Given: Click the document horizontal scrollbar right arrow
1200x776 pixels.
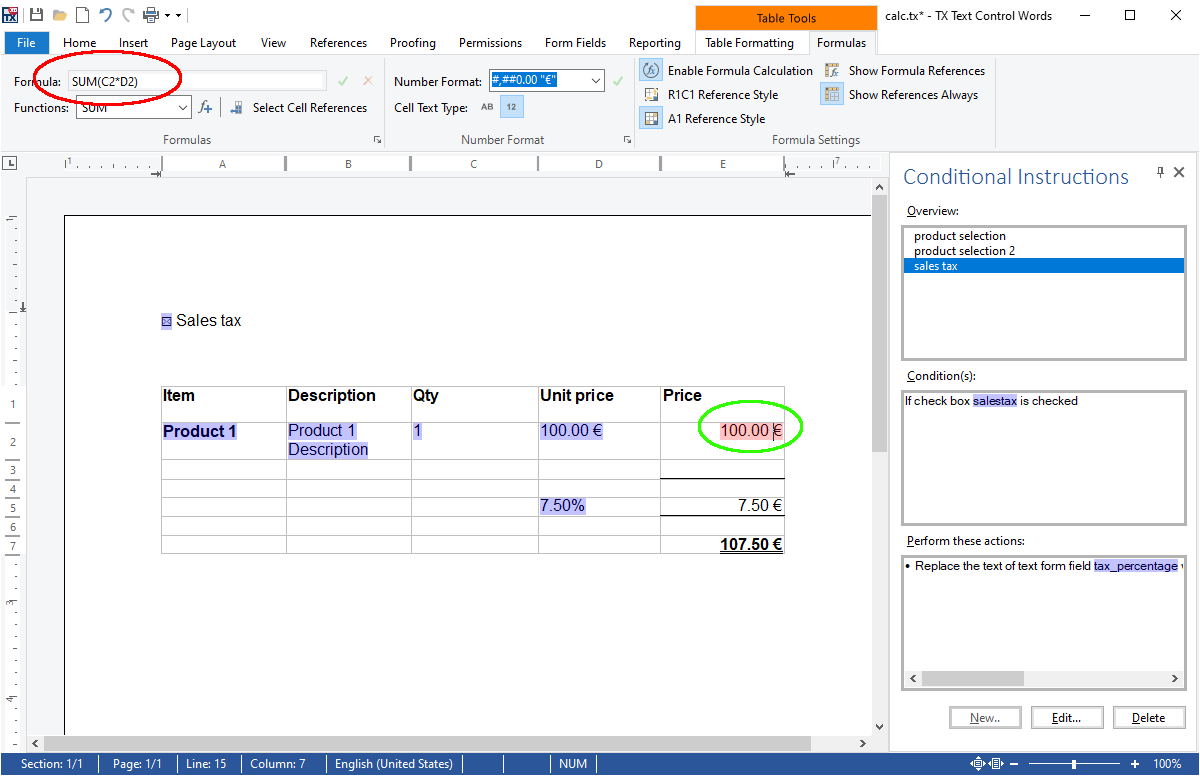Looking at the screenshot, I should coord(862,744).
